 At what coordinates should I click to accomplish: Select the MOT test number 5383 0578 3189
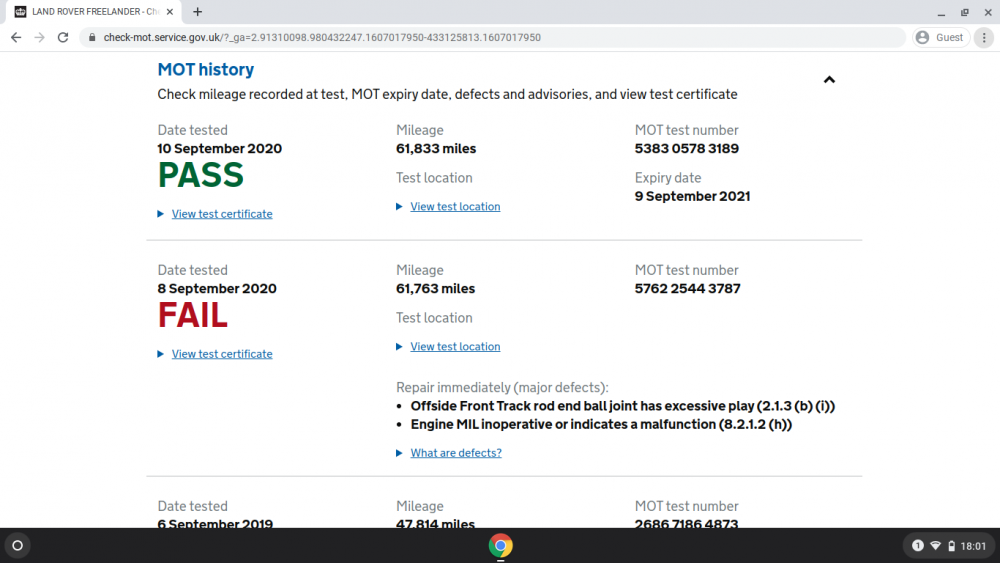point(686,149)
